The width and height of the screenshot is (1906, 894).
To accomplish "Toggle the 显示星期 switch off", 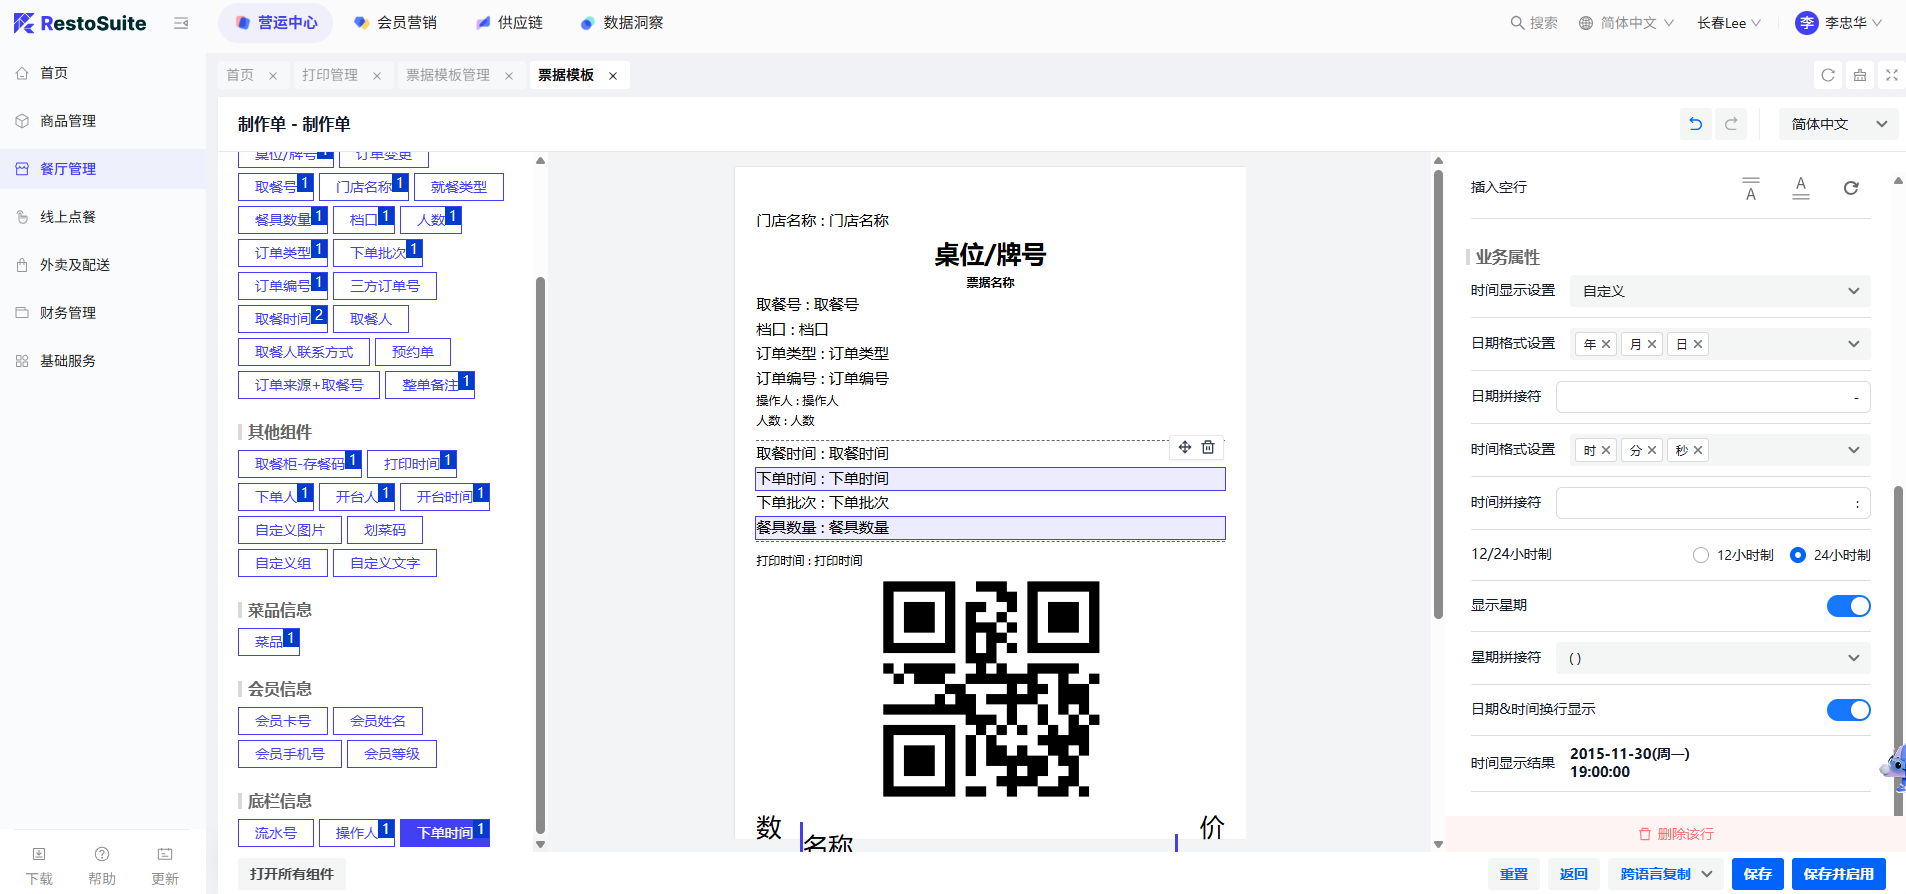I will tap(1848, 606).
